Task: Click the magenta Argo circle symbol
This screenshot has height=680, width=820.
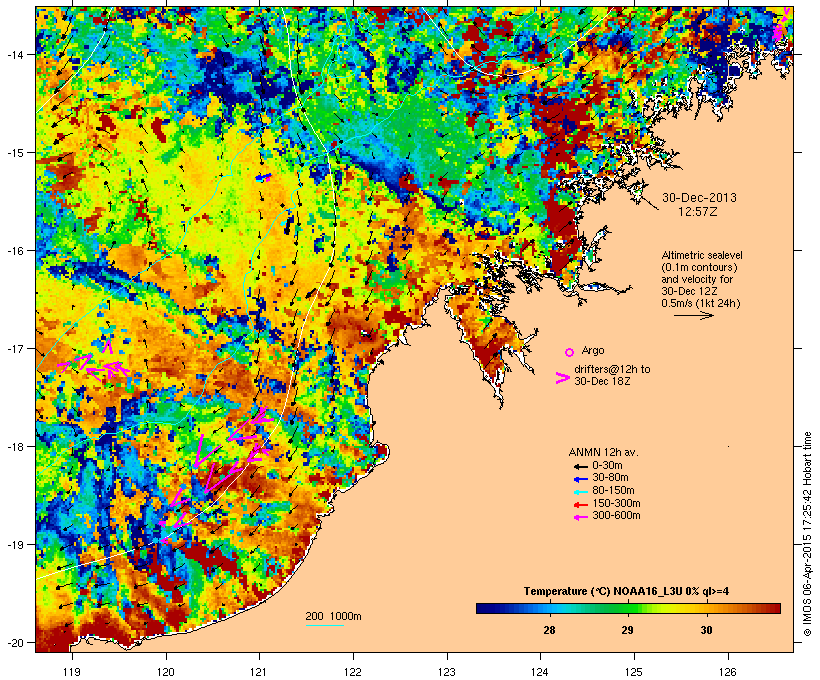Action: click(570, 352)
